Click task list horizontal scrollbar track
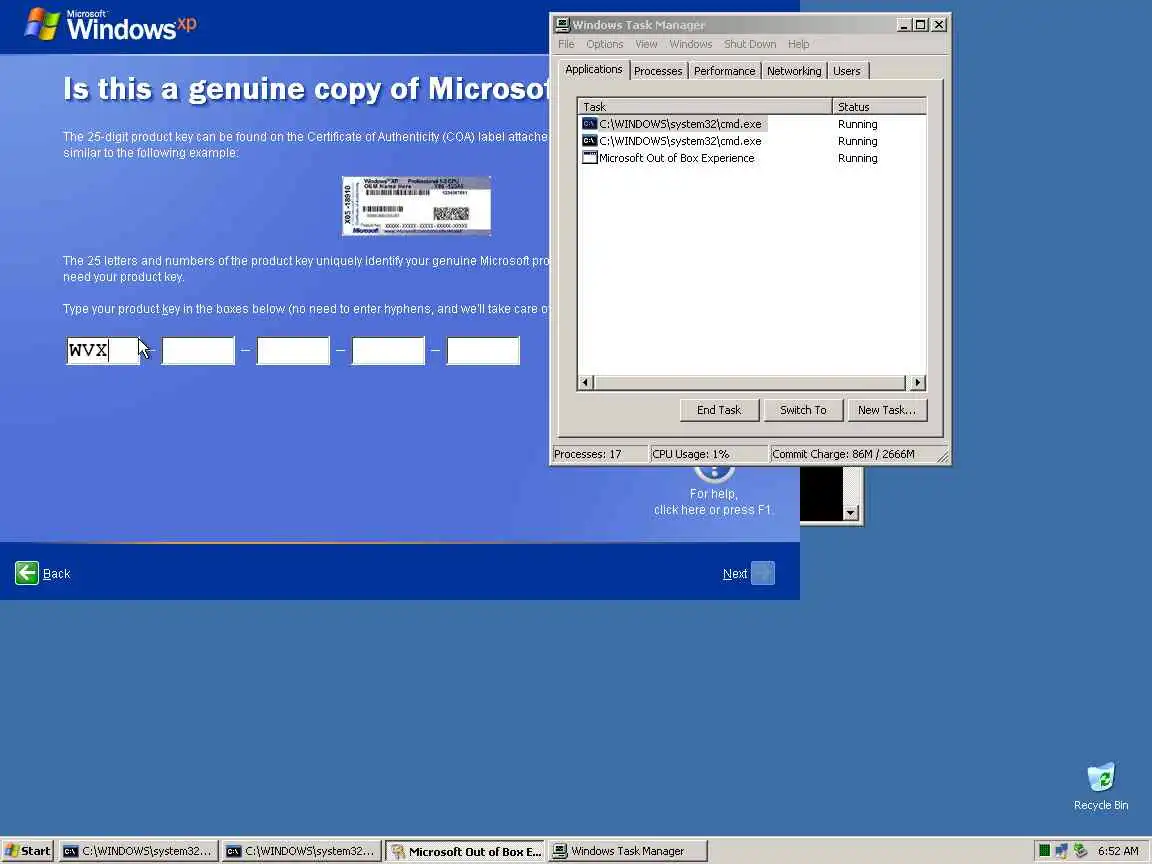1152x864 pixels. click(749, 382)
